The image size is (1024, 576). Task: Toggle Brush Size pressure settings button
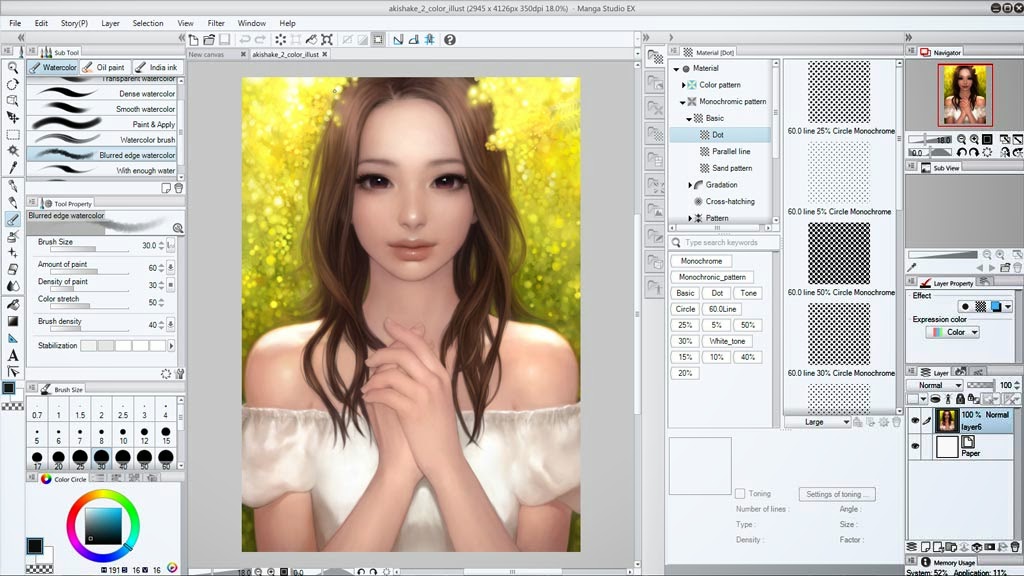[170, 246]
